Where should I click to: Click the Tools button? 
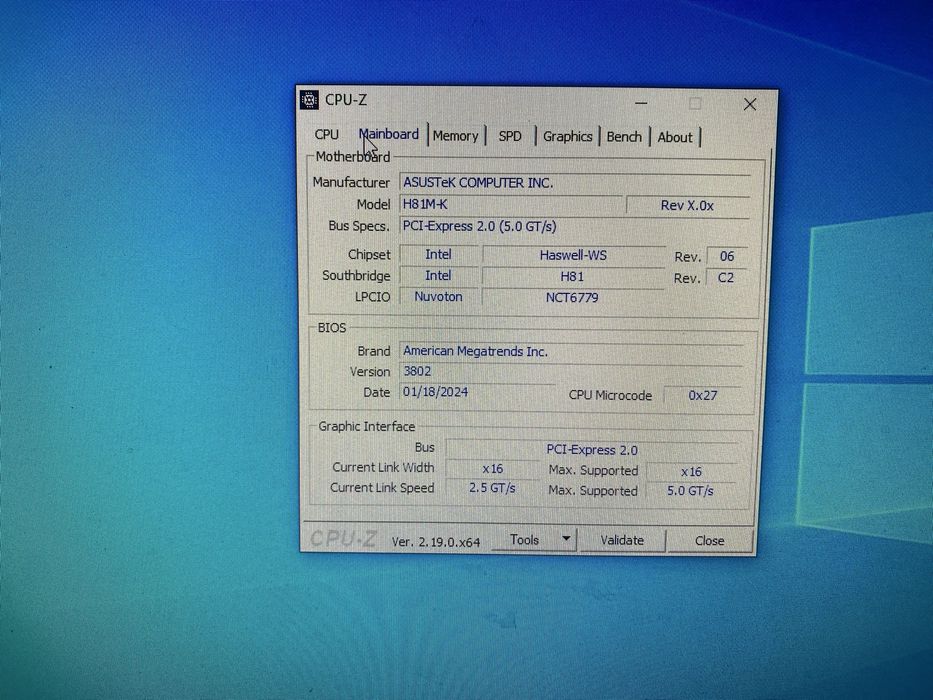524,540
